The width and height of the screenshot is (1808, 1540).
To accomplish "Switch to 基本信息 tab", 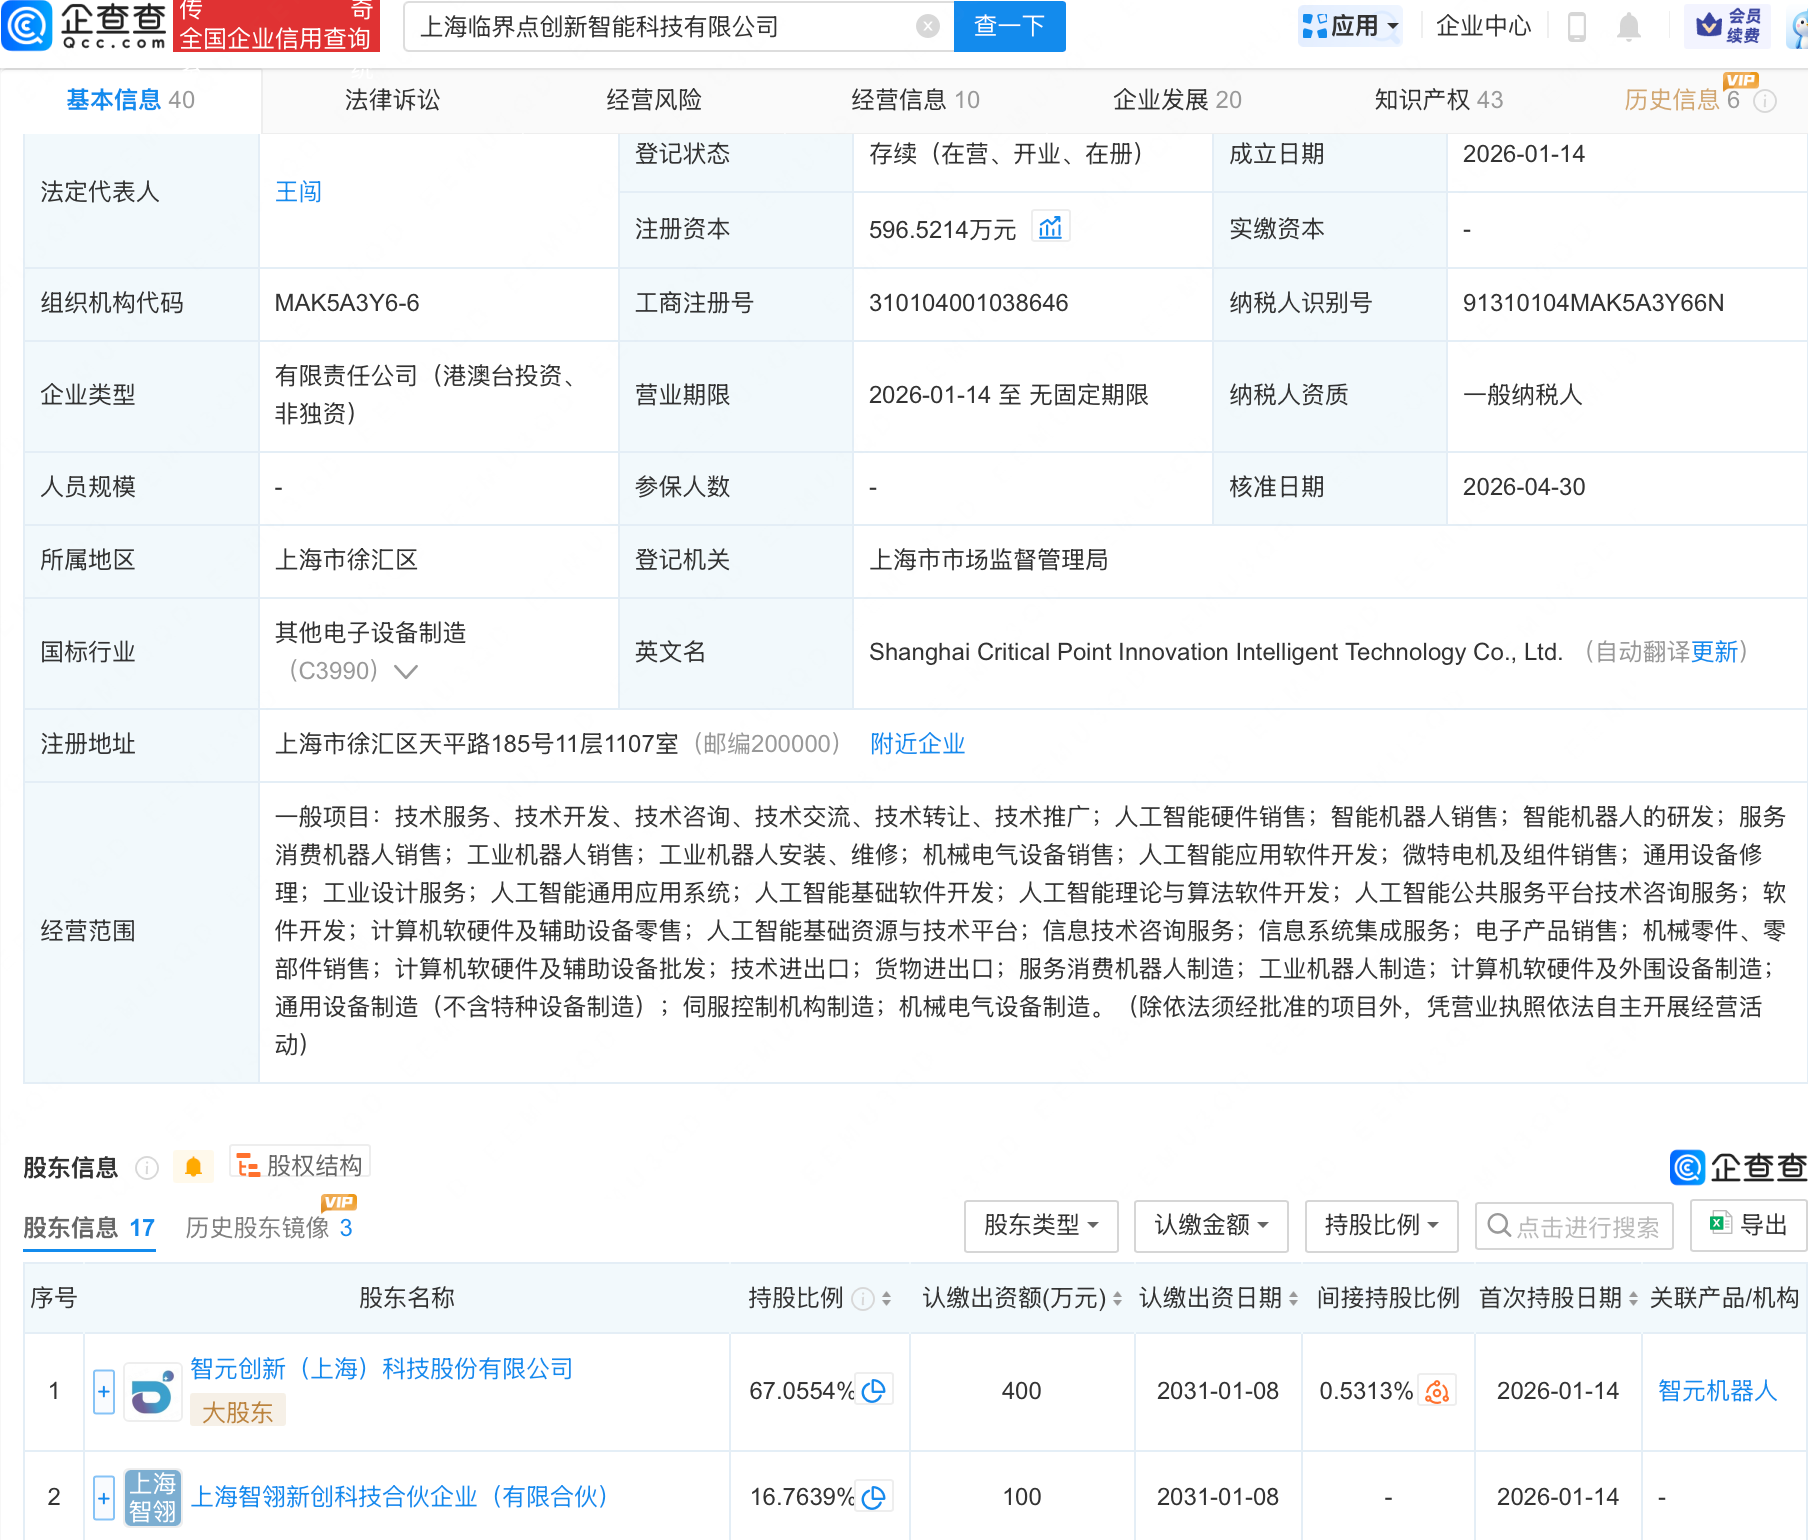I will 130,100.
